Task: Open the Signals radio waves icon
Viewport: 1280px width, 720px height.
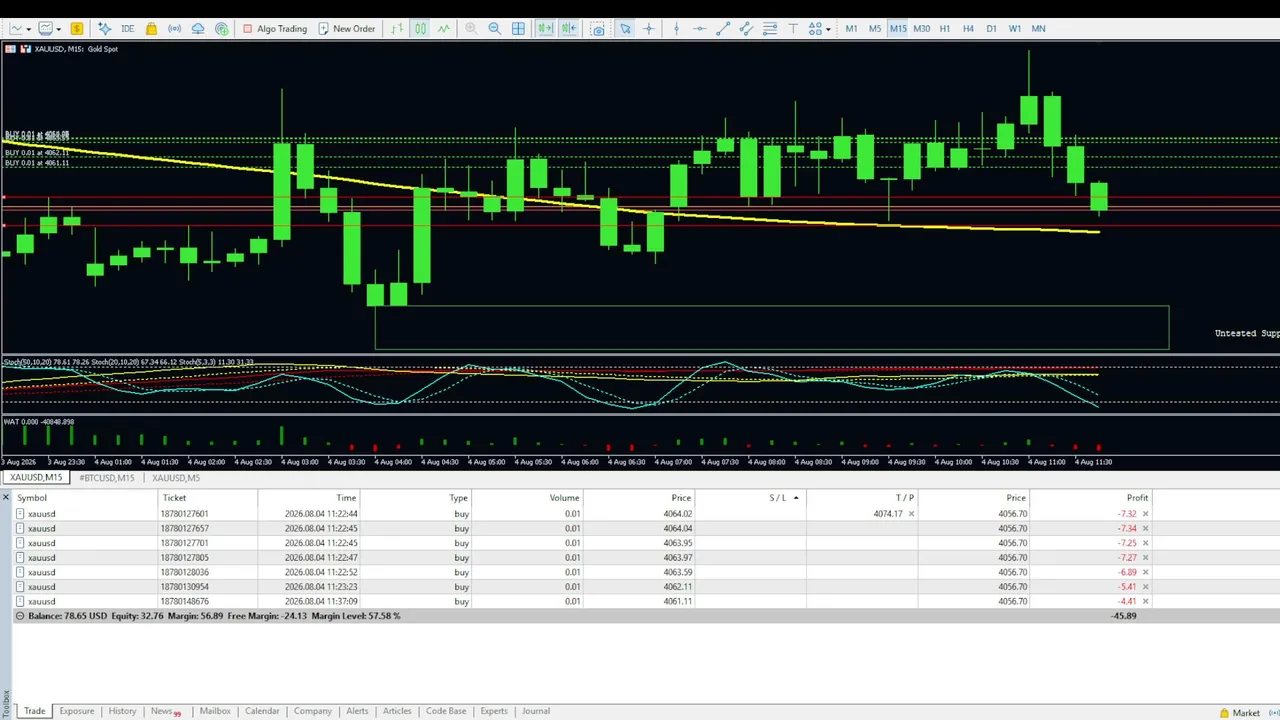Action: point(174,29)
